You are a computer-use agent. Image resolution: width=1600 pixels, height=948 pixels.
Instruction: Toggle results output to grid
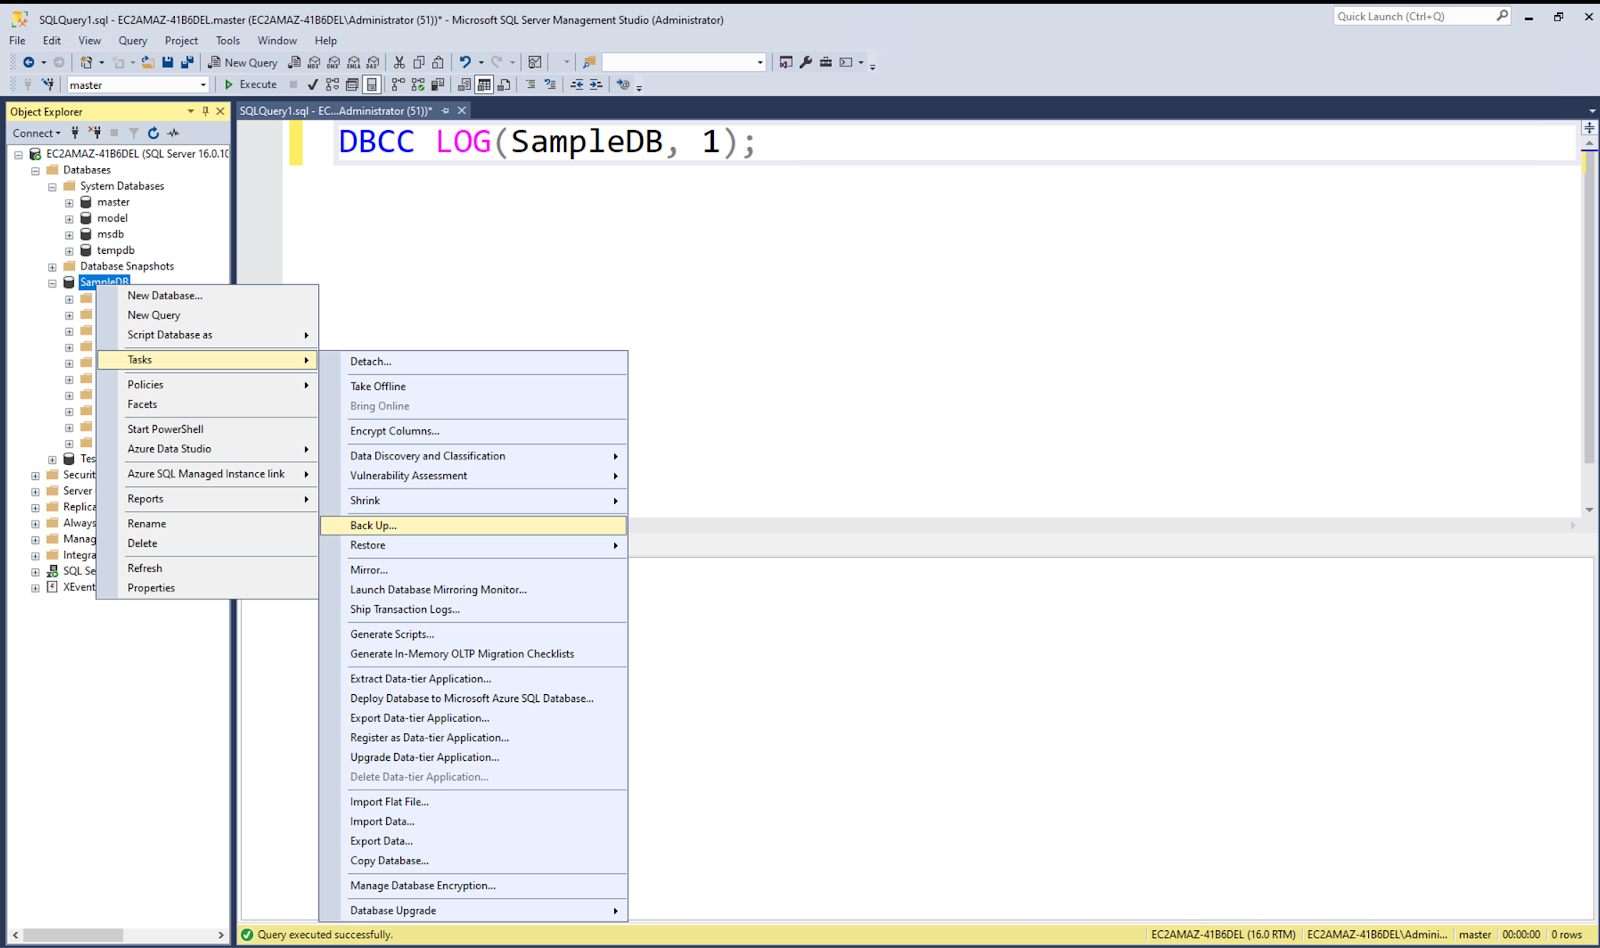coord(484,84)
